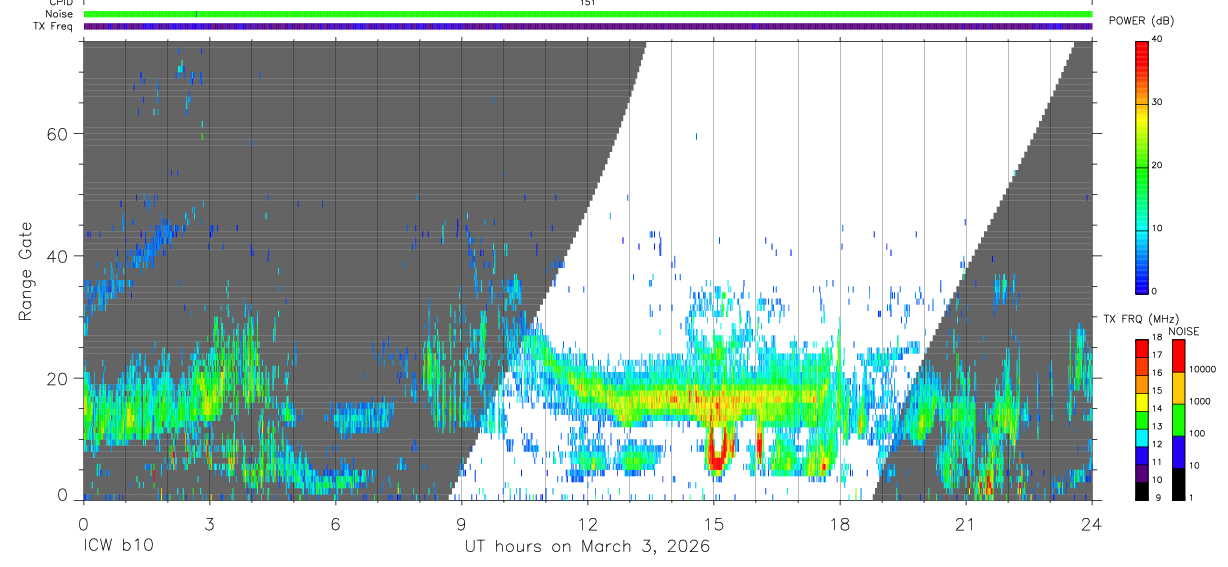Click the '21' UT hour tick label
This screenshot has width=1228, height=567.
click(966, 523)
